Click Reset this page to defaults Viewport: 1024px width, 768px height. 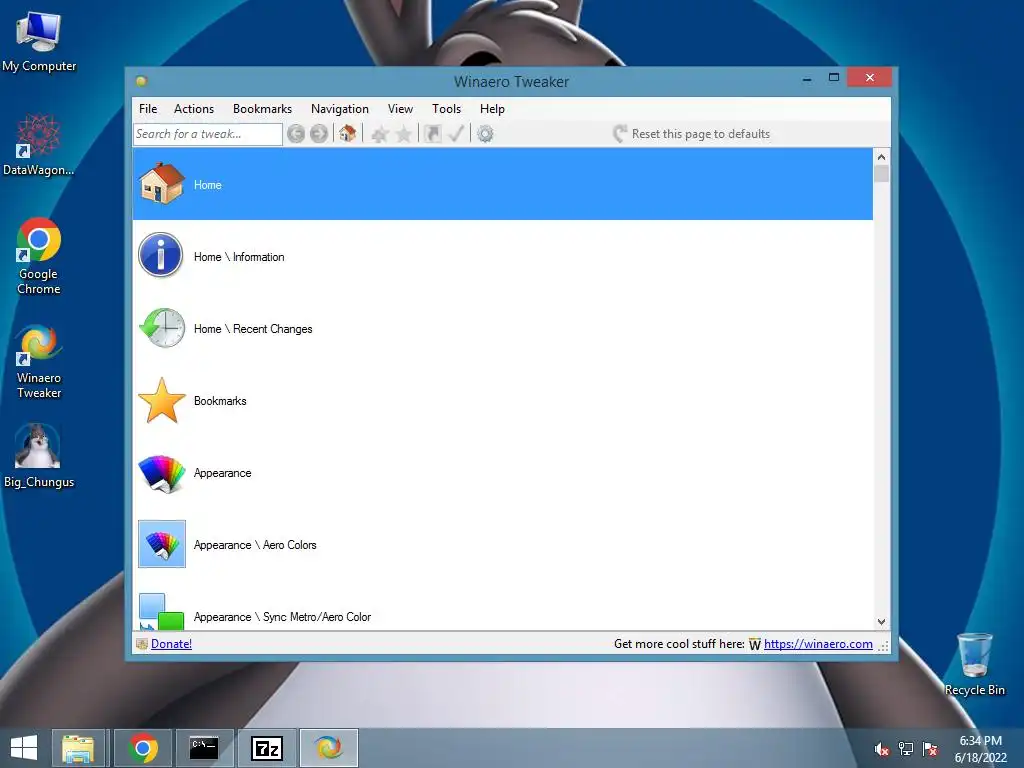point(692,134)
